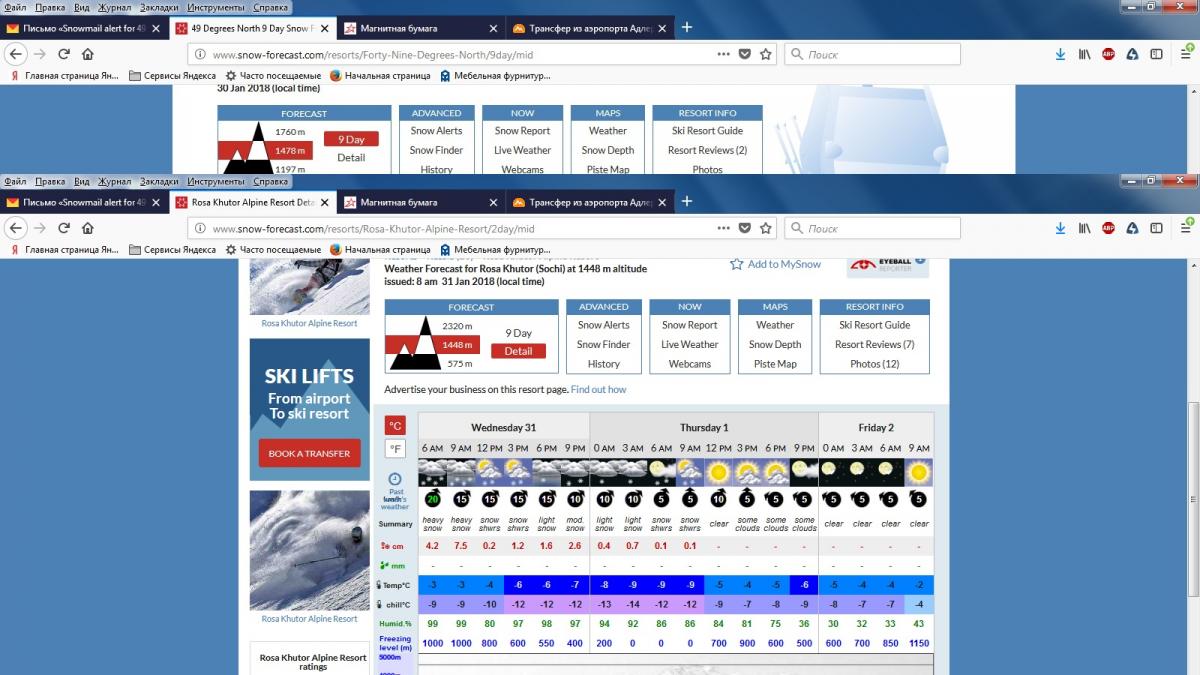This screenshot has width=1200, height=675.
Task: Click the Thursday 12 PM sunny icon
Action: (718, 471)
